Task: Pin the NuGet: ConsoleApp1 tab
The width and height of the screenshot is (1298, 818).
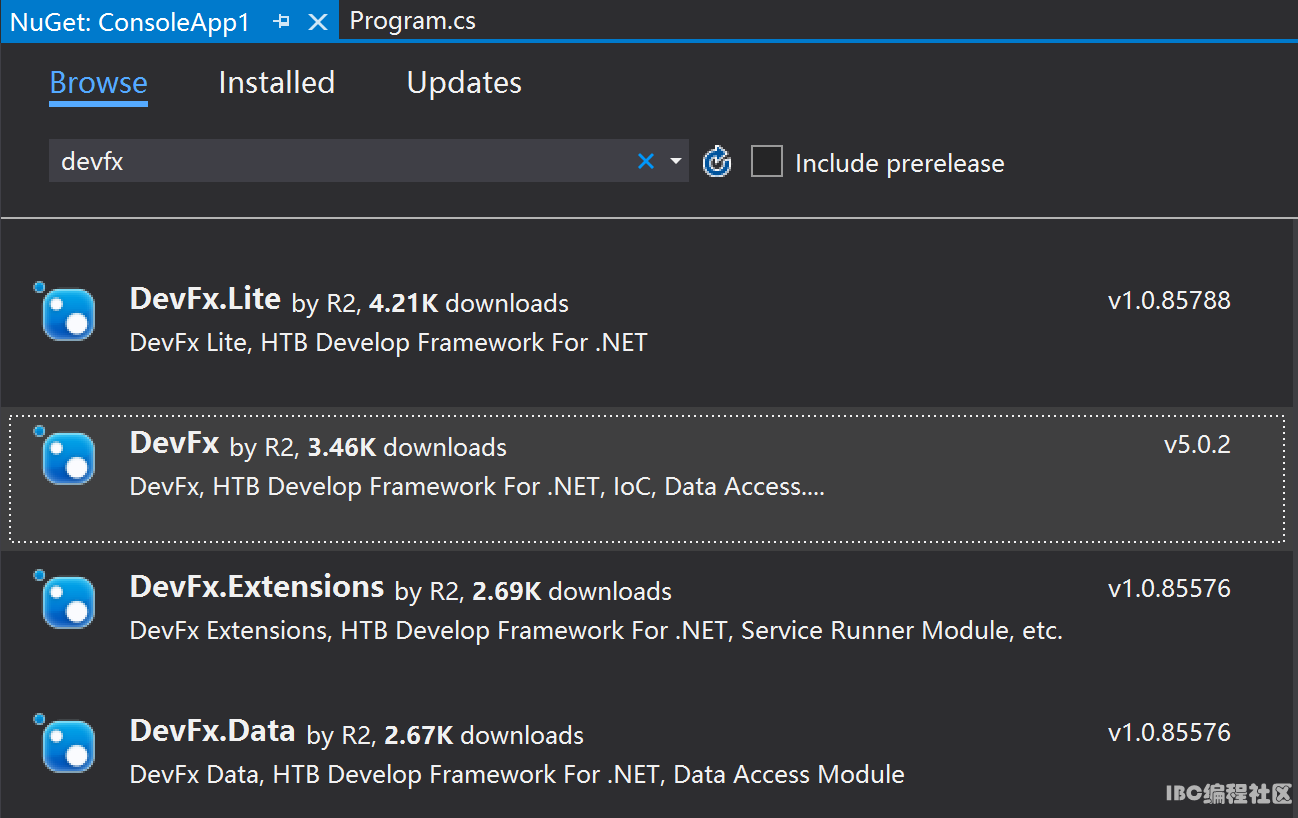Action: [282, 21]
